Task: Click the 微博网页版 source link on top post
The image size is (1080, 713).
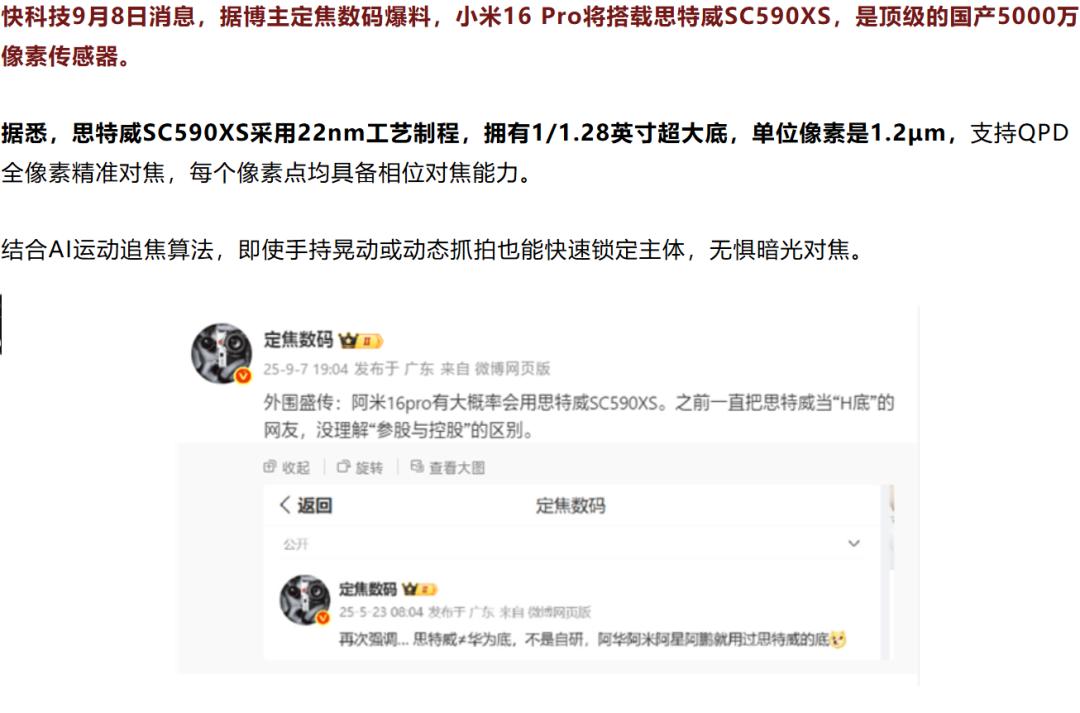Action: [x=512, y=369]
